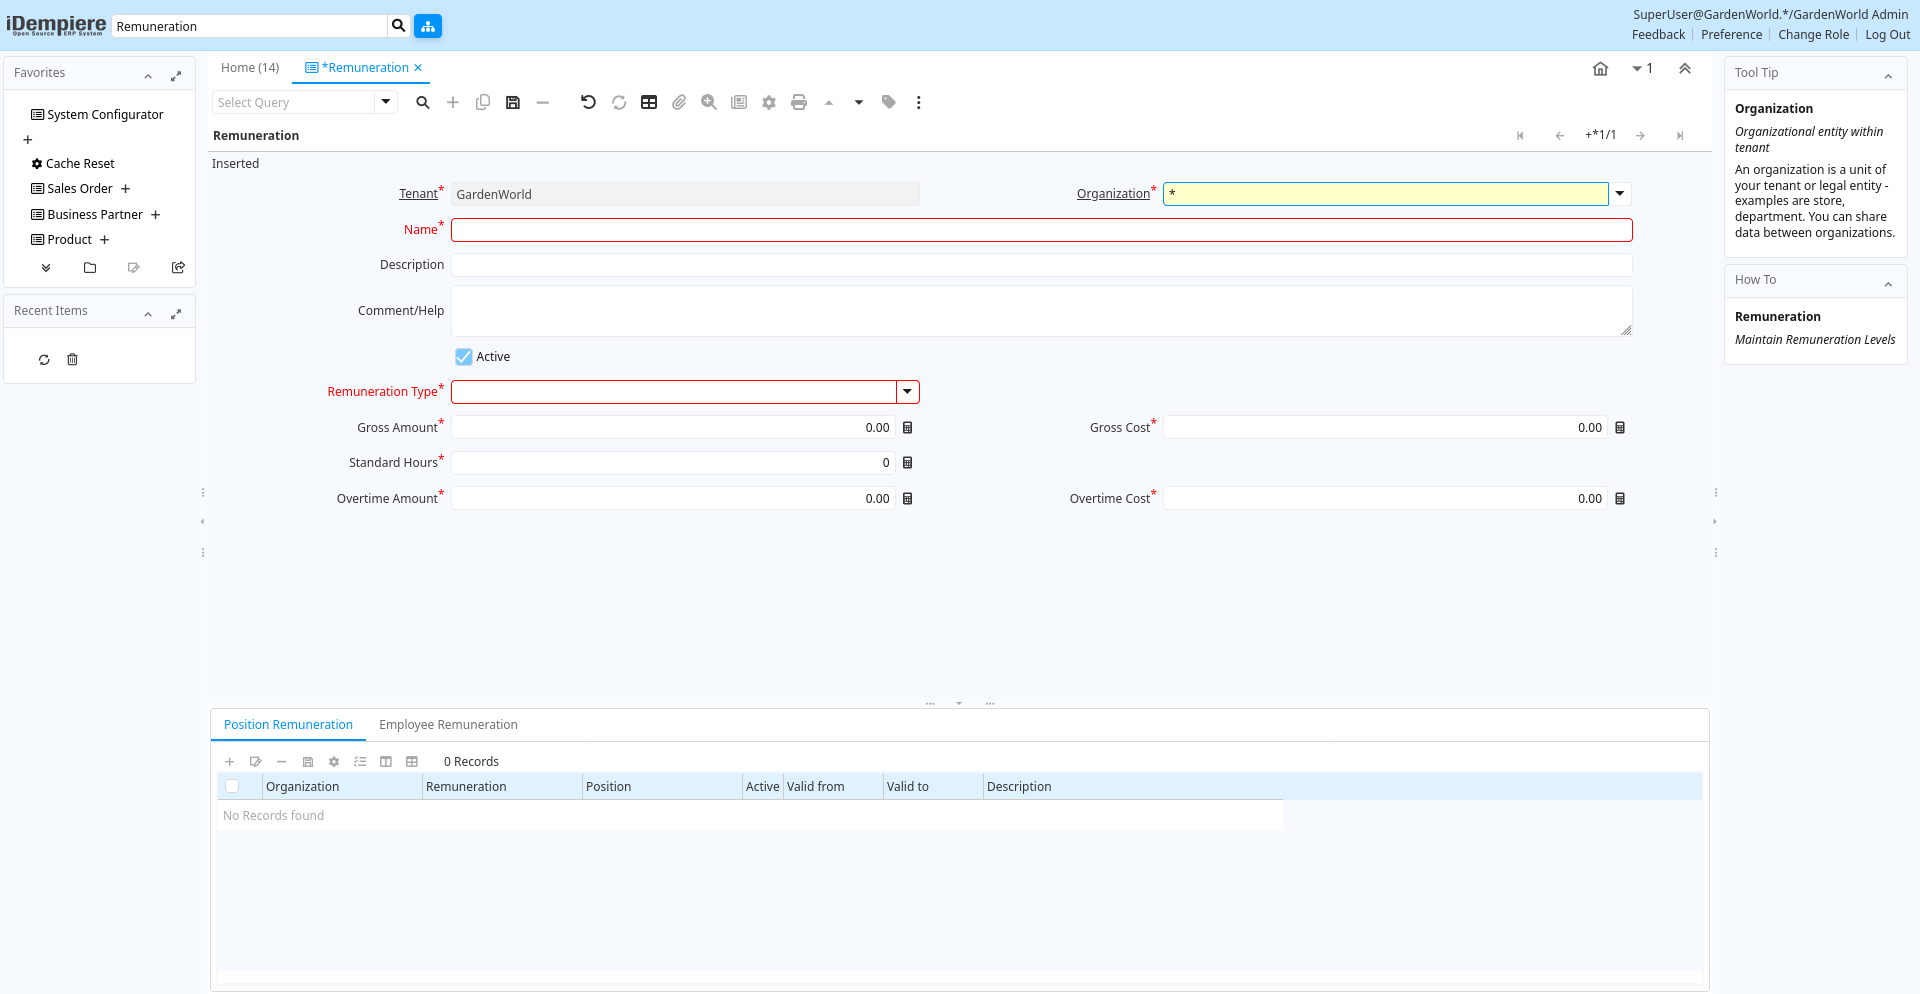Click the menu tree icon beside search
The height and width of the screenshot is (994, 1920).
tap(428, 26)
